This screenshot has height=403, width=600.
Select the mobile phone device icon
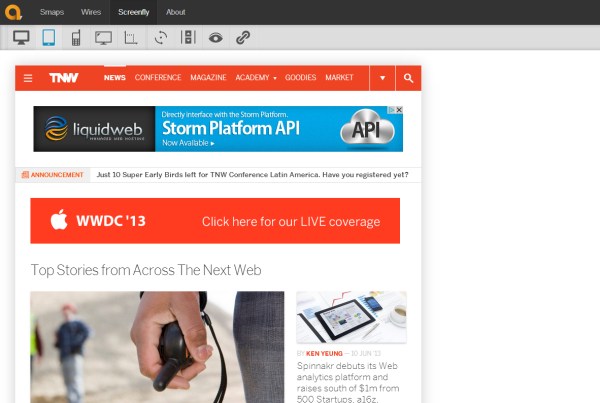tap(76, 38)
